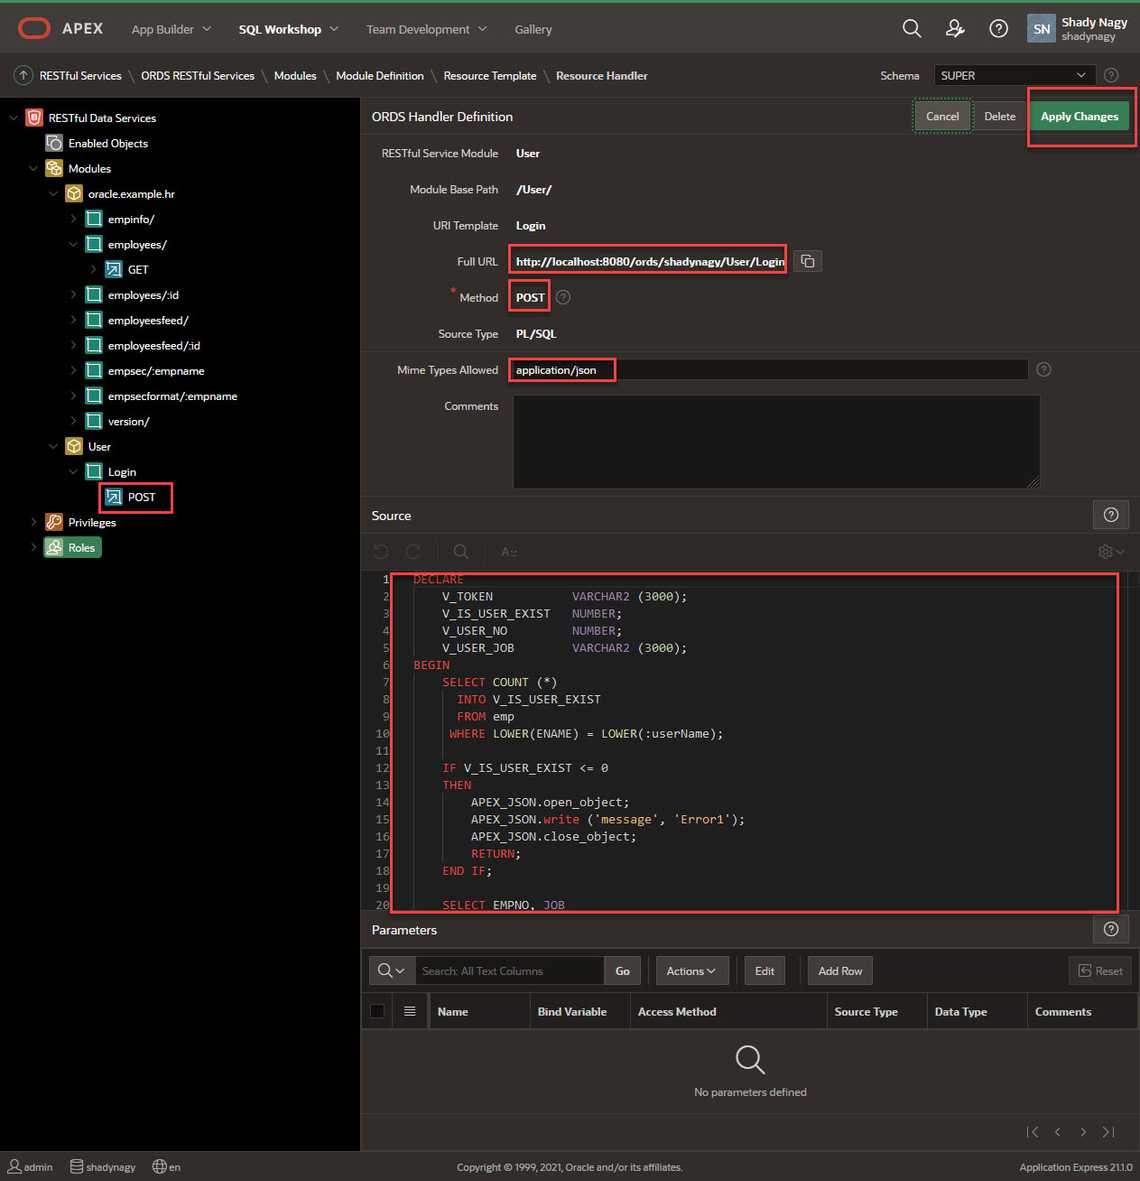Image resolution: width=1140 pixels, height=1181 pixels.
Task: Click the Apply Changes button
Action: pyautogui.click(x=1079, y=117)
